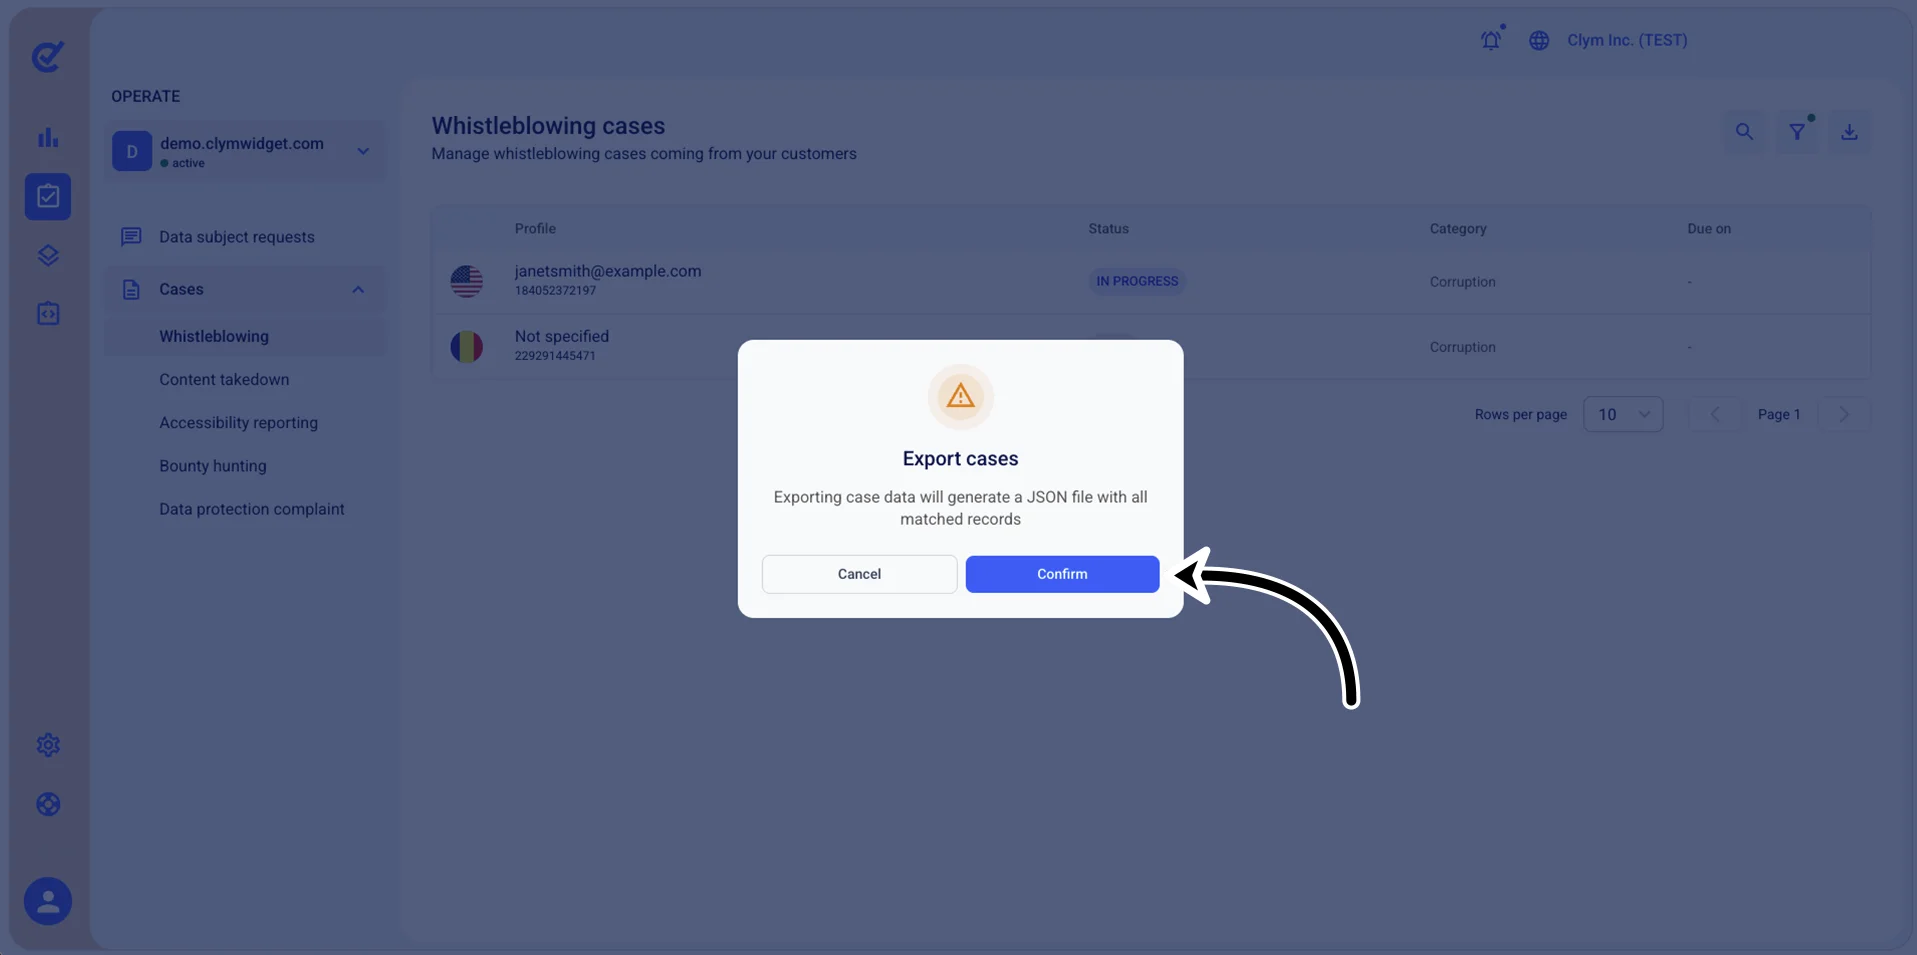Select the checklist Operate sidebar icon

[48, 196]
